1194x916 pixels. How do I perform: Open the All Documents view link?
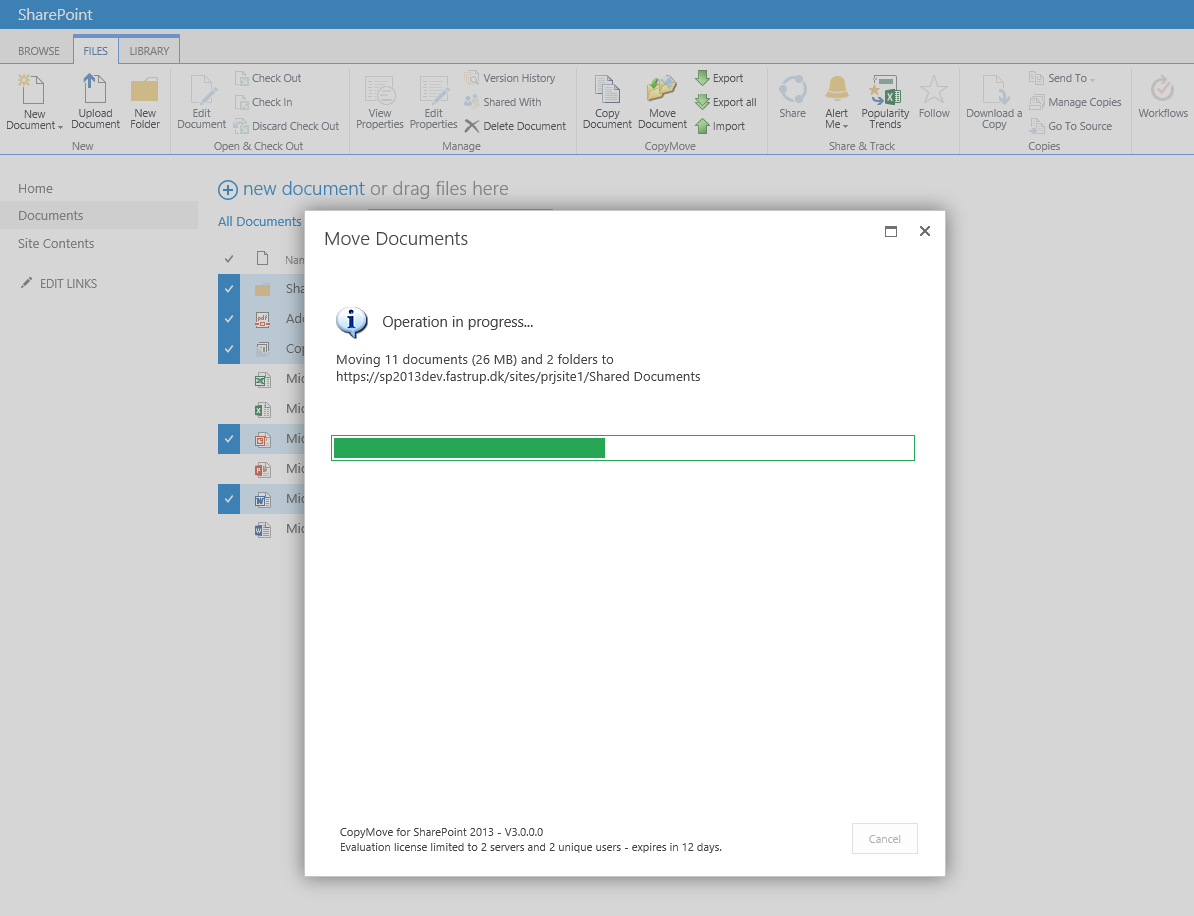pyautogui.click(x=260, y=222)
